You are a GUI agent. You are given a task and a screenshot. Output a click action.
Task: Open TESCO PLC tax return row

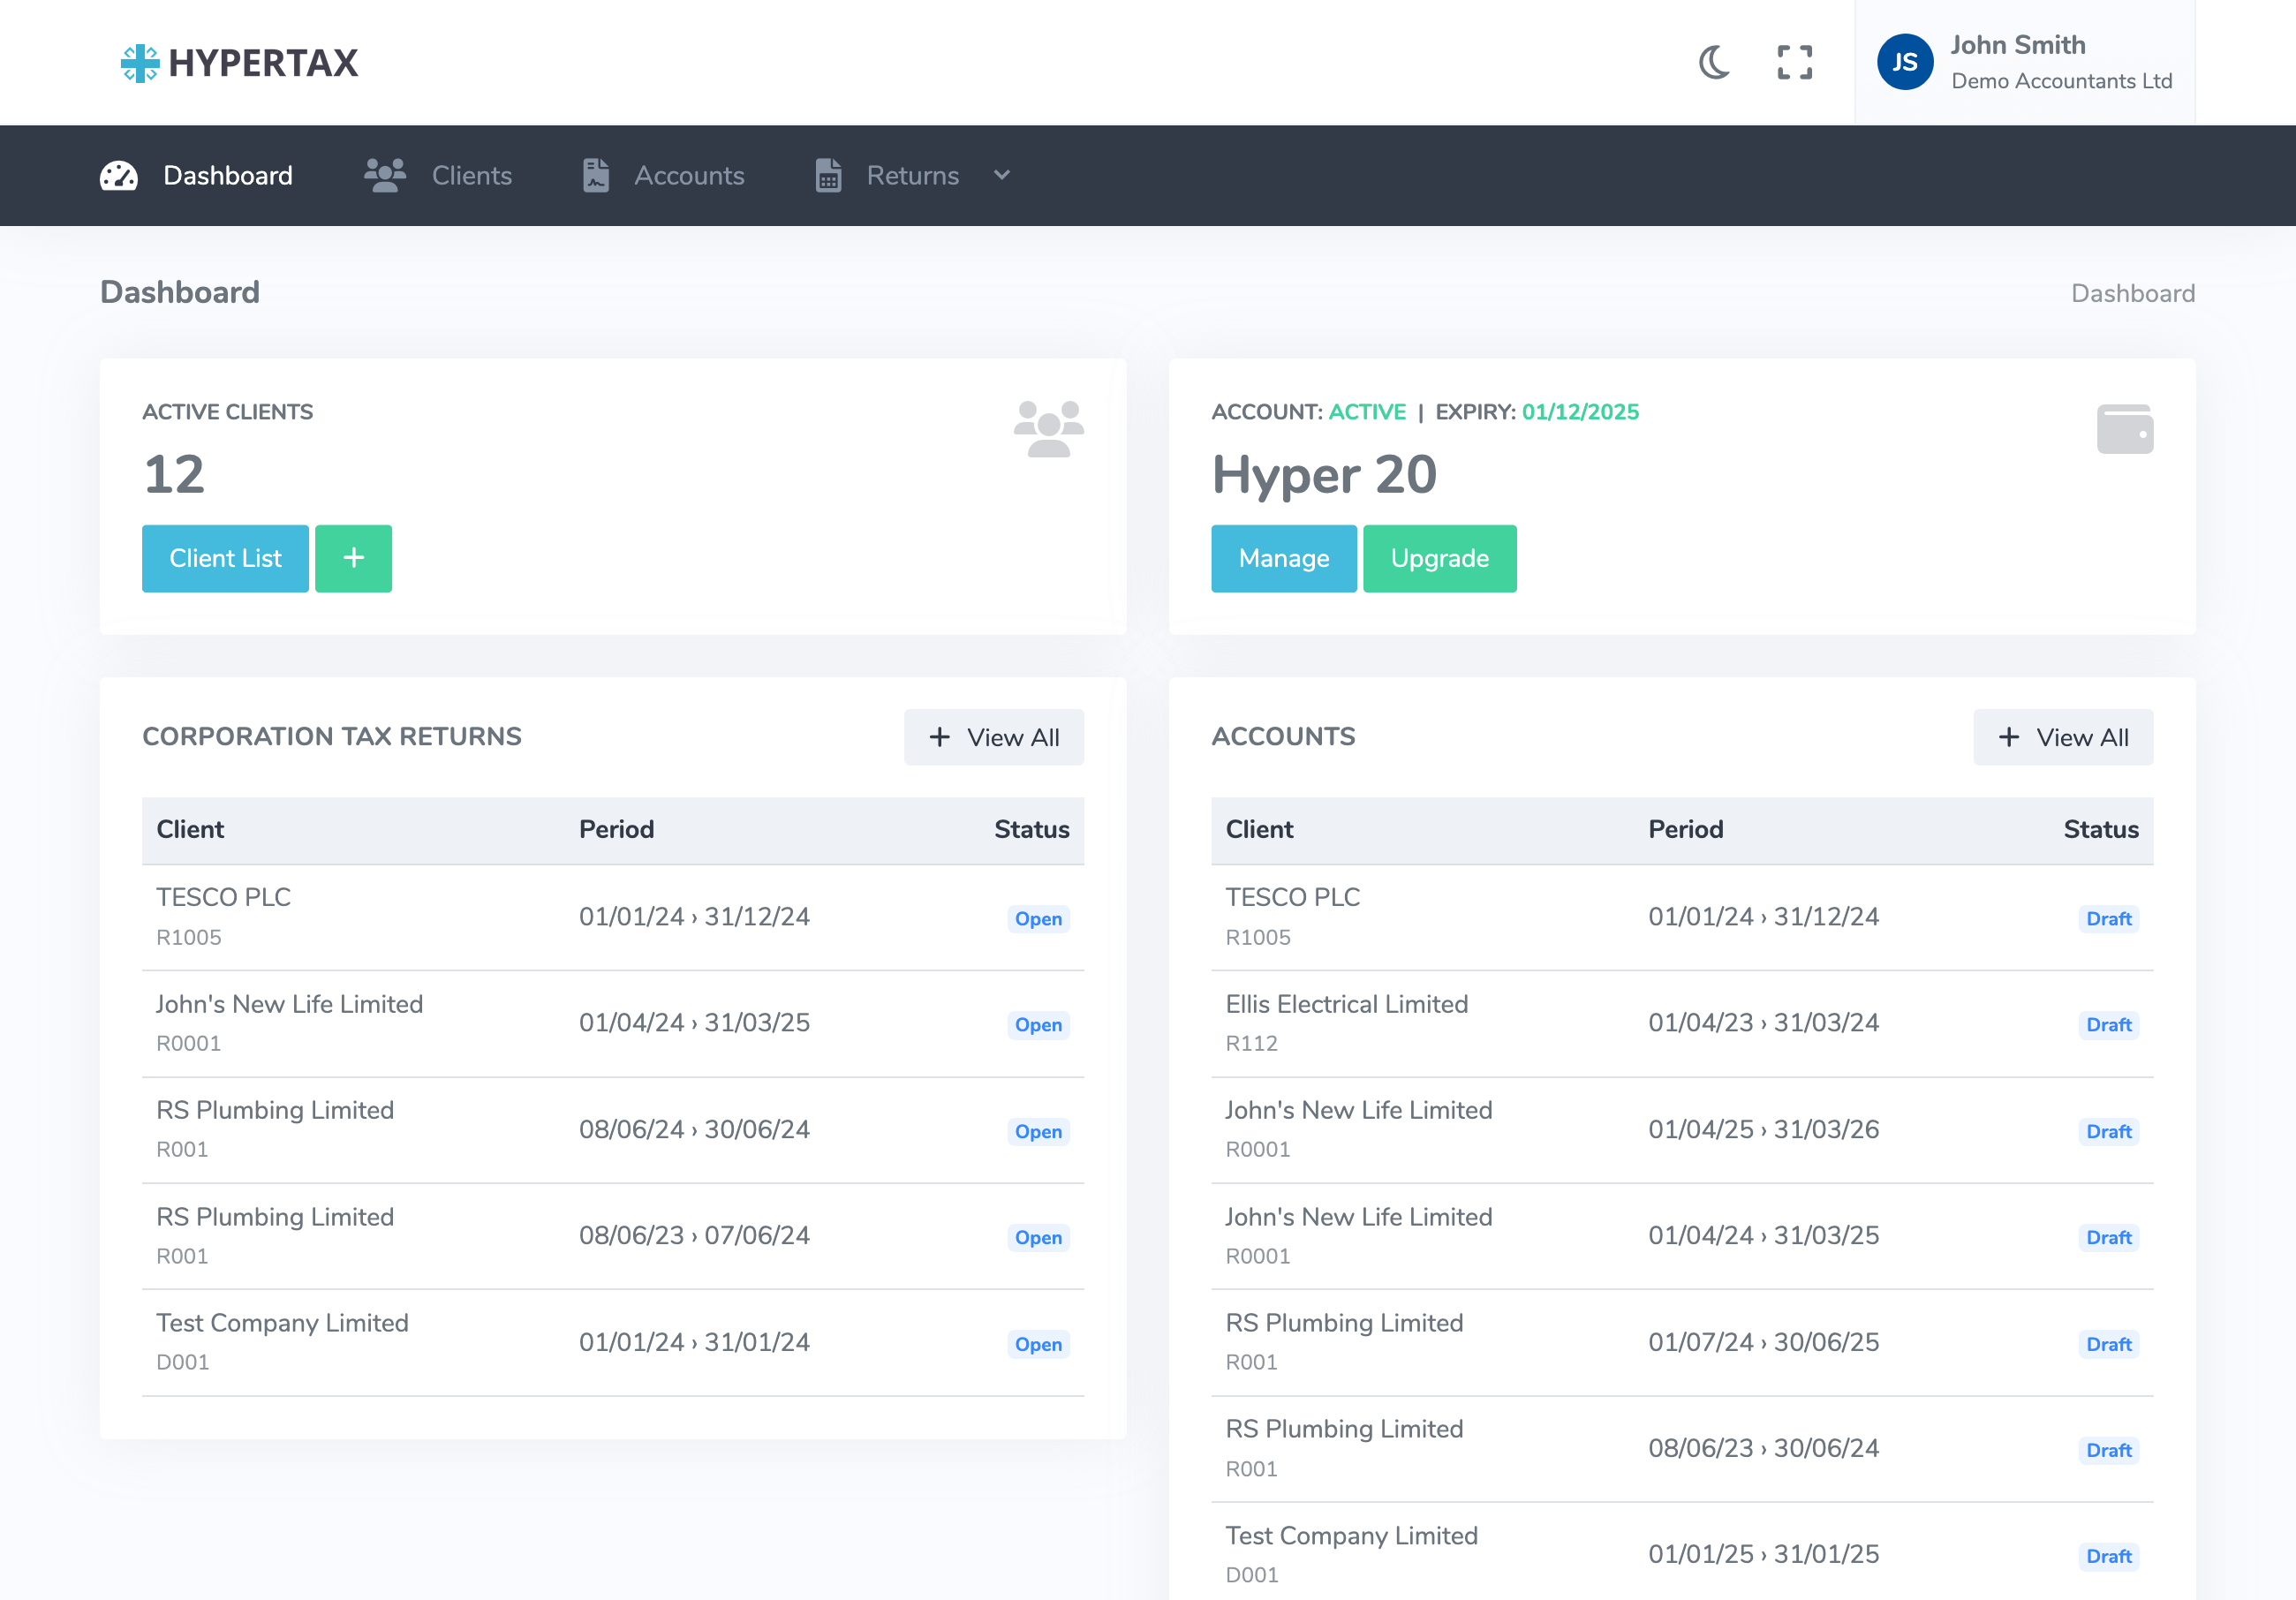point(613,917)
